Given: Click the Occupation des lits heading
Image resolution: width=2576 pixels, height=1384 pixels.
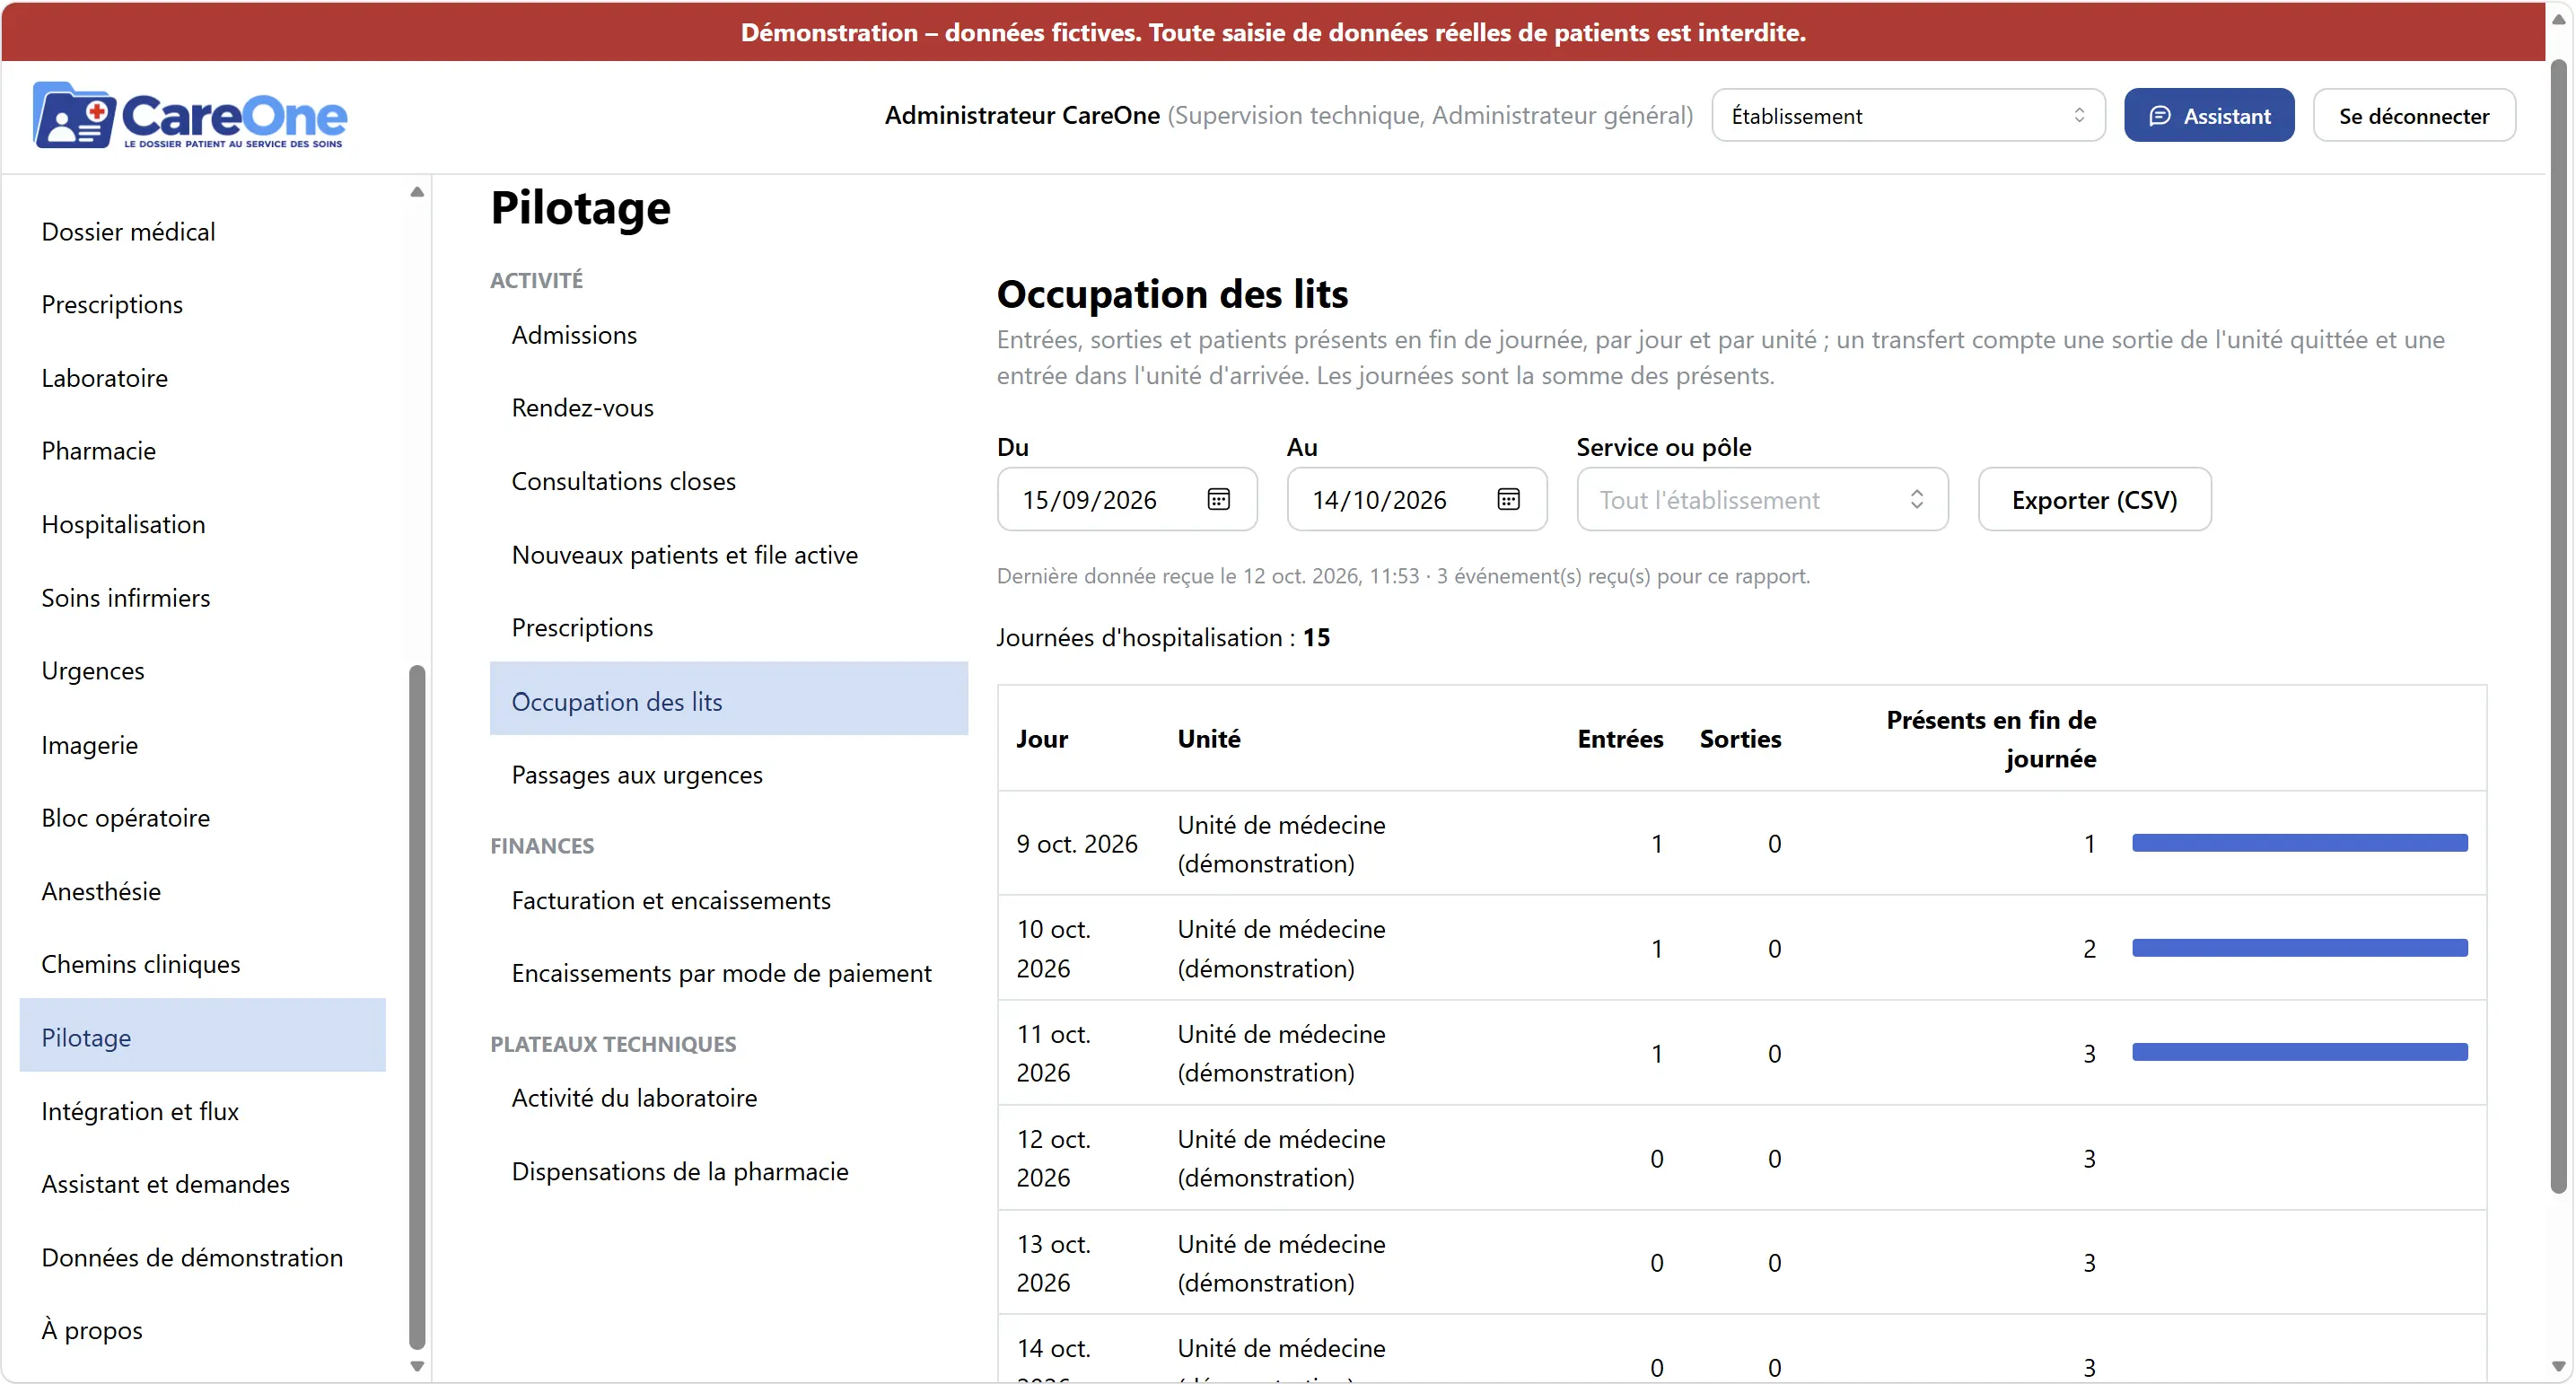Looking at the screenshot, I should pyautogui.click(x=1172, y=294).
